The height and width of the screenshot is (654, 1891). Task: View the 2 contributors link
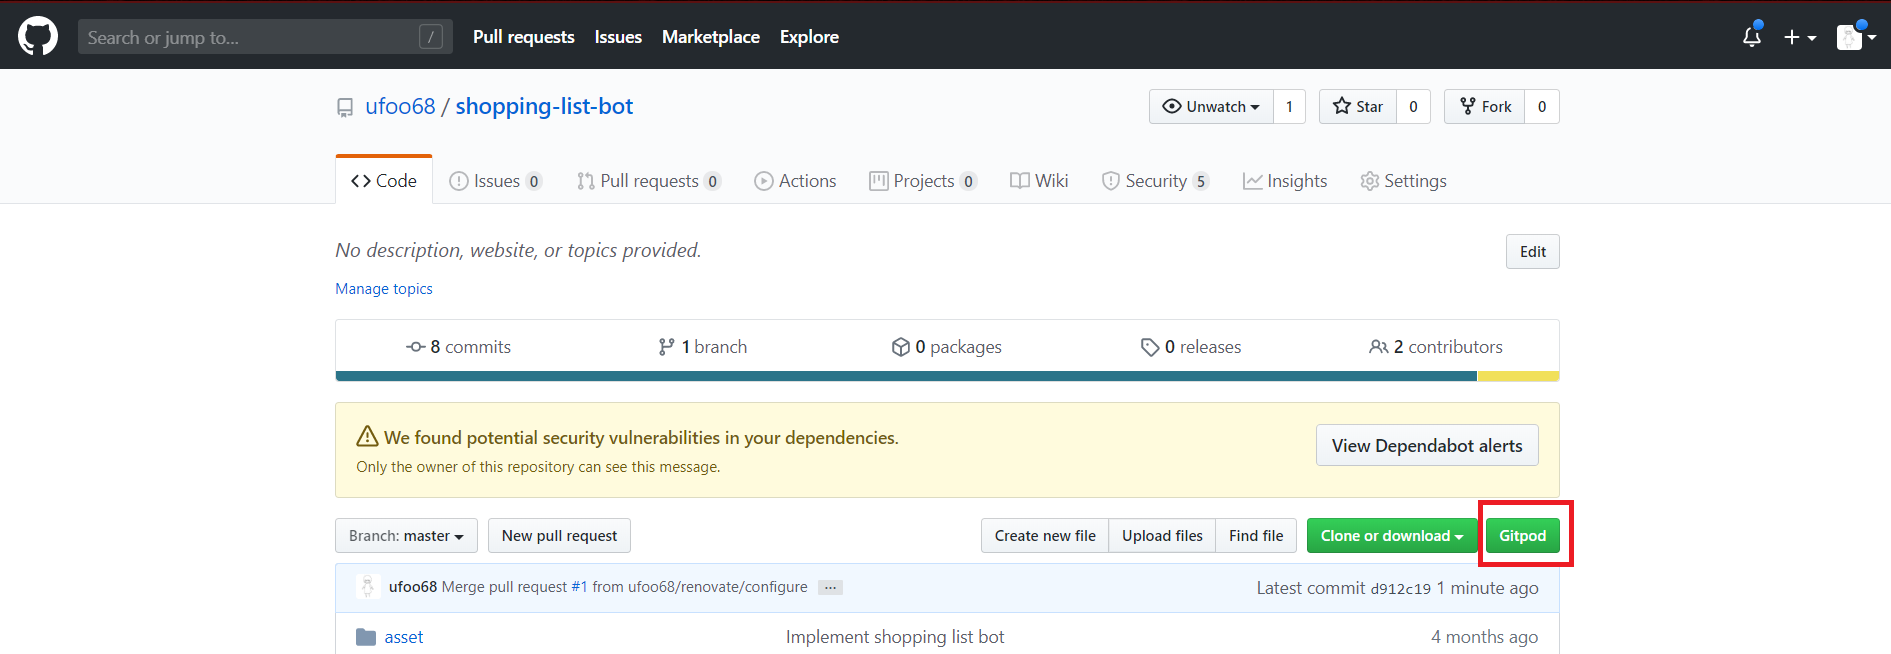point(1435,347)
